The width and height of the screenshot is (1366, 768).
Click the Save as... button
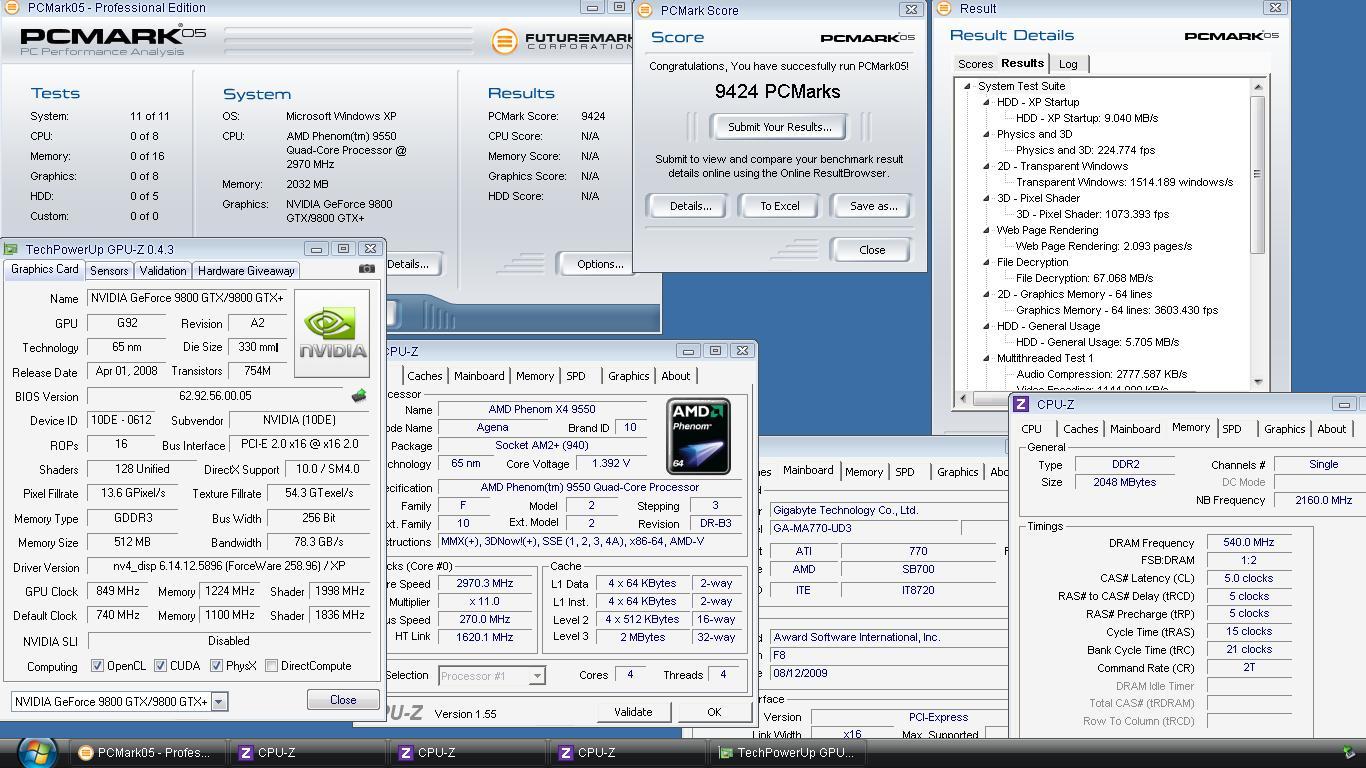[873, 206]
